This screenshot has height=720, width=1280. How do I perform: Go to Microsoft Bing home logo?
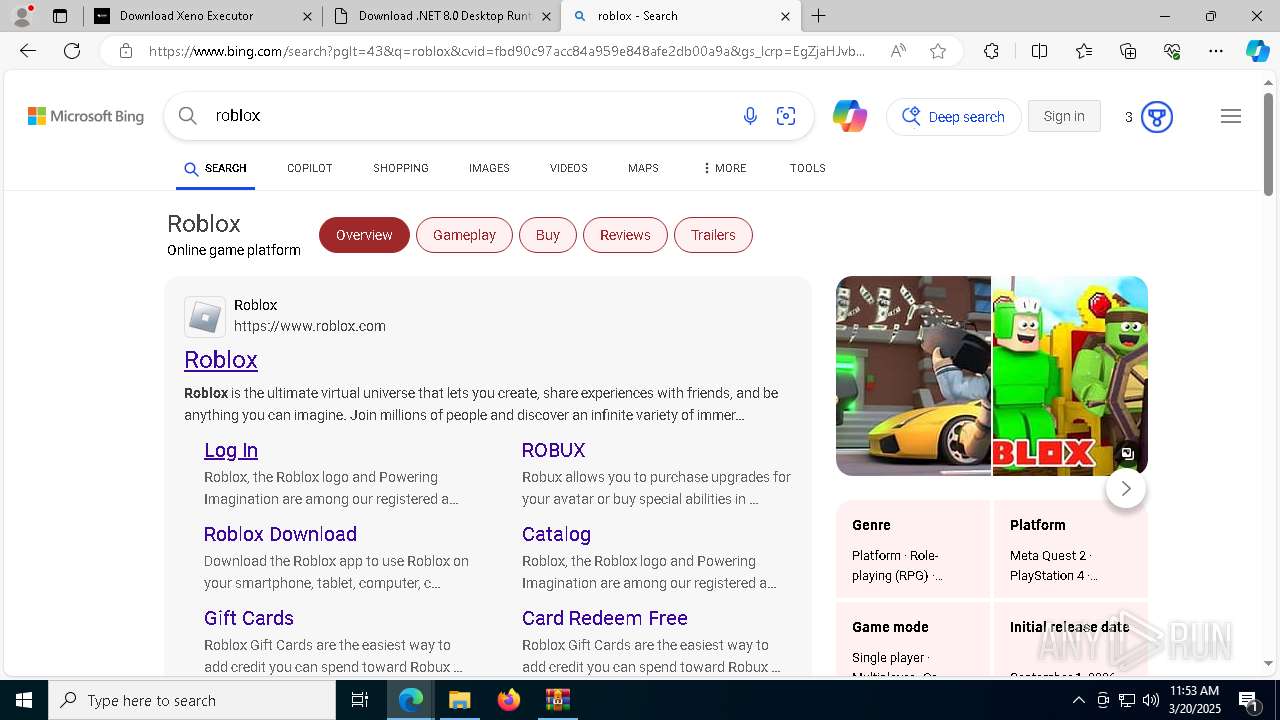[86, 116]
